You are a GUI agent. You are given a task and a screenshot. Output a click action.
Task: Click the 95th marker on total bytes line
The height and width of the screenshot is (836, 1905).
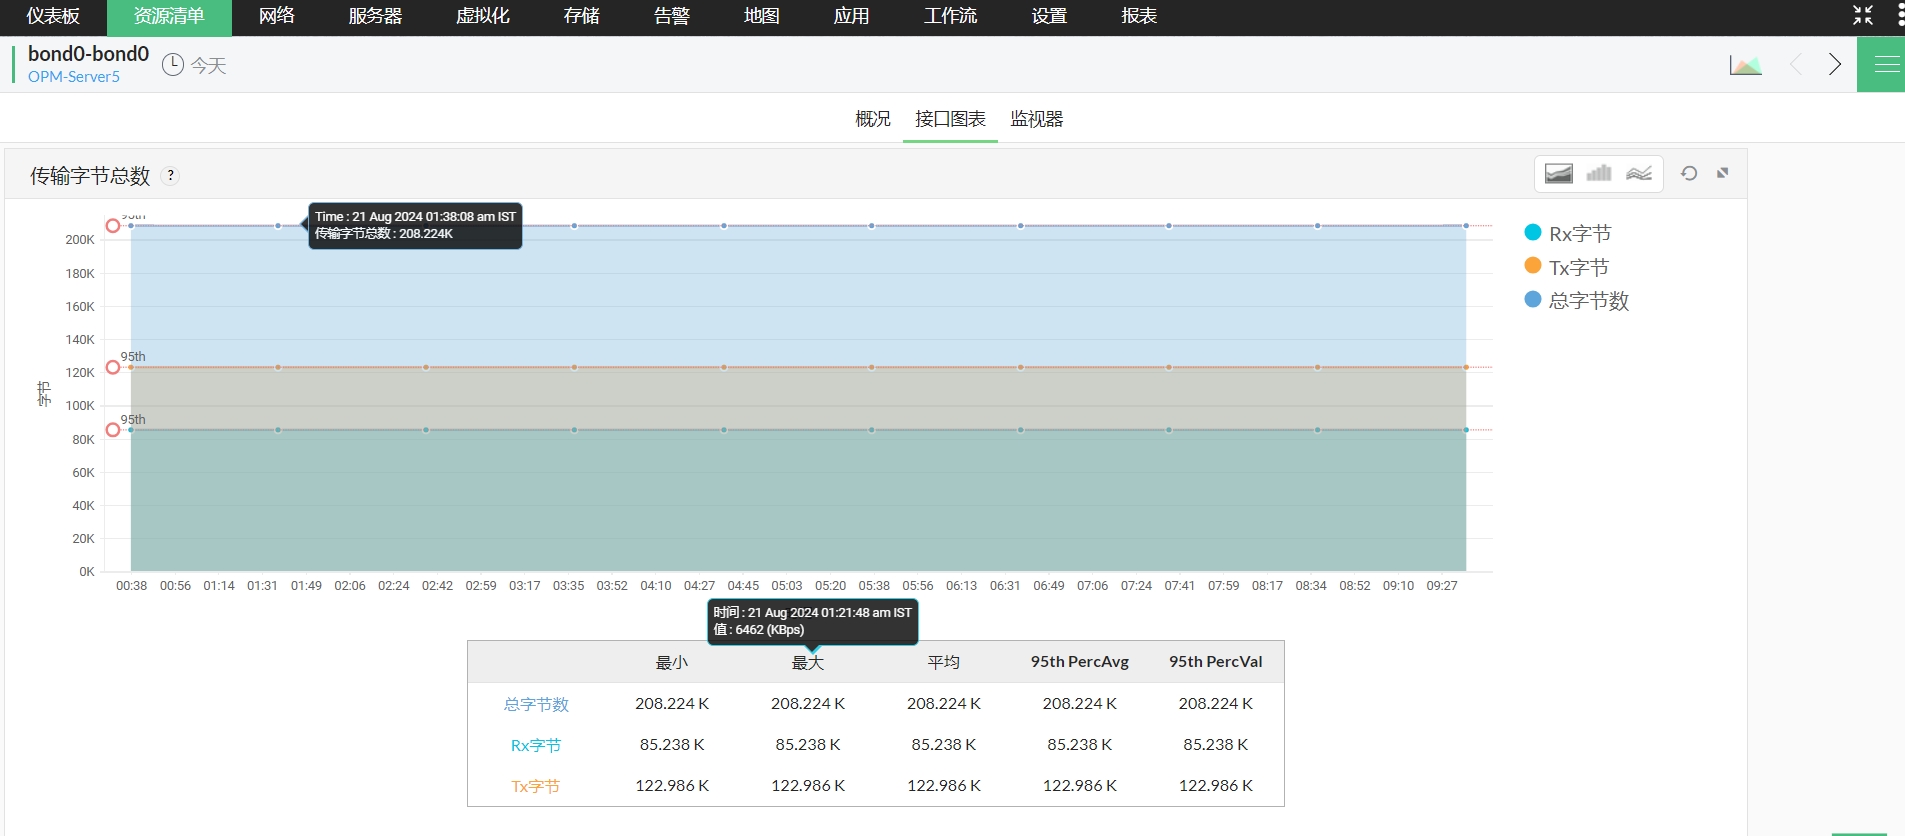tap(113, 226)
